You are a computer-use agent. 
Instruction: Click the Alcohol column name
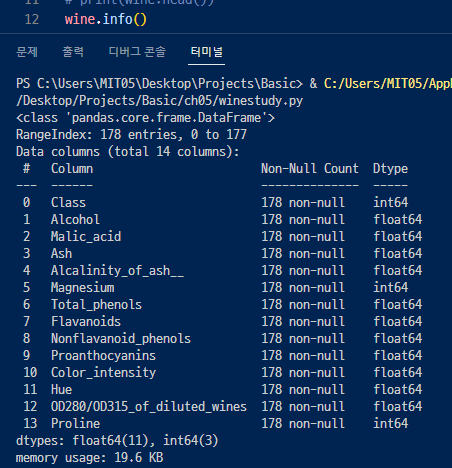pyautogui.click(x=75, y=220)
